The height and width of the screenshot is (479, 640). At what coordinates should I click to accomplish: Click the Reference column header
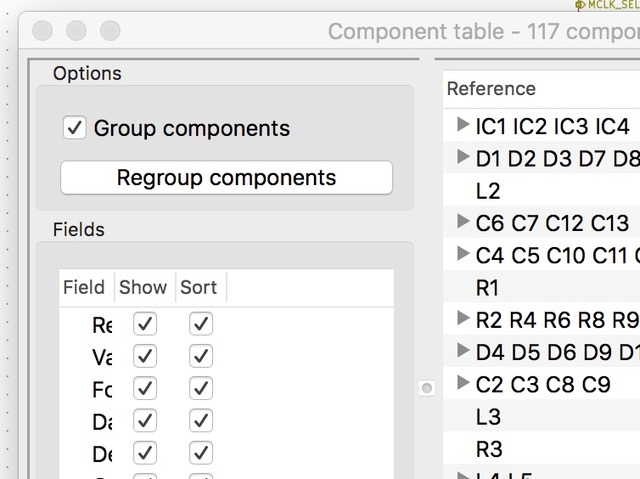click(491, 89)
